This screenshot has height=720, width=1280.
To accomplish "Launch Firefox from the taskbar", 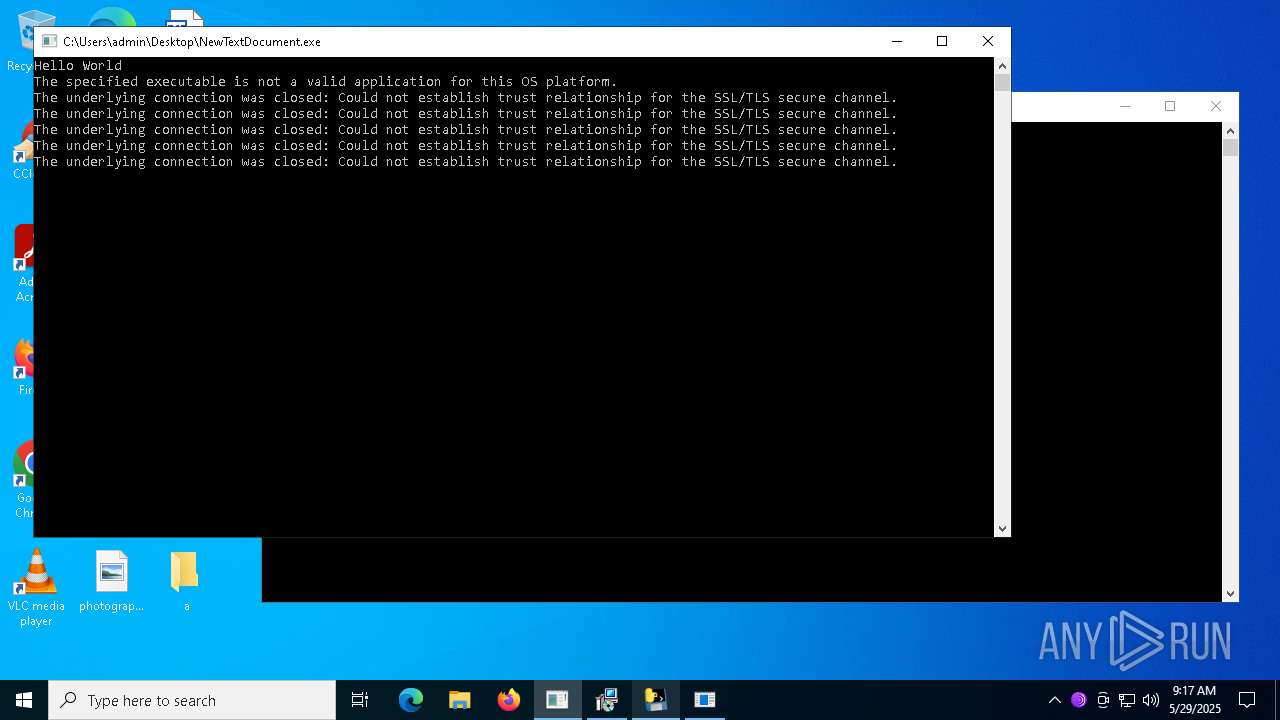I will [509, 700].
